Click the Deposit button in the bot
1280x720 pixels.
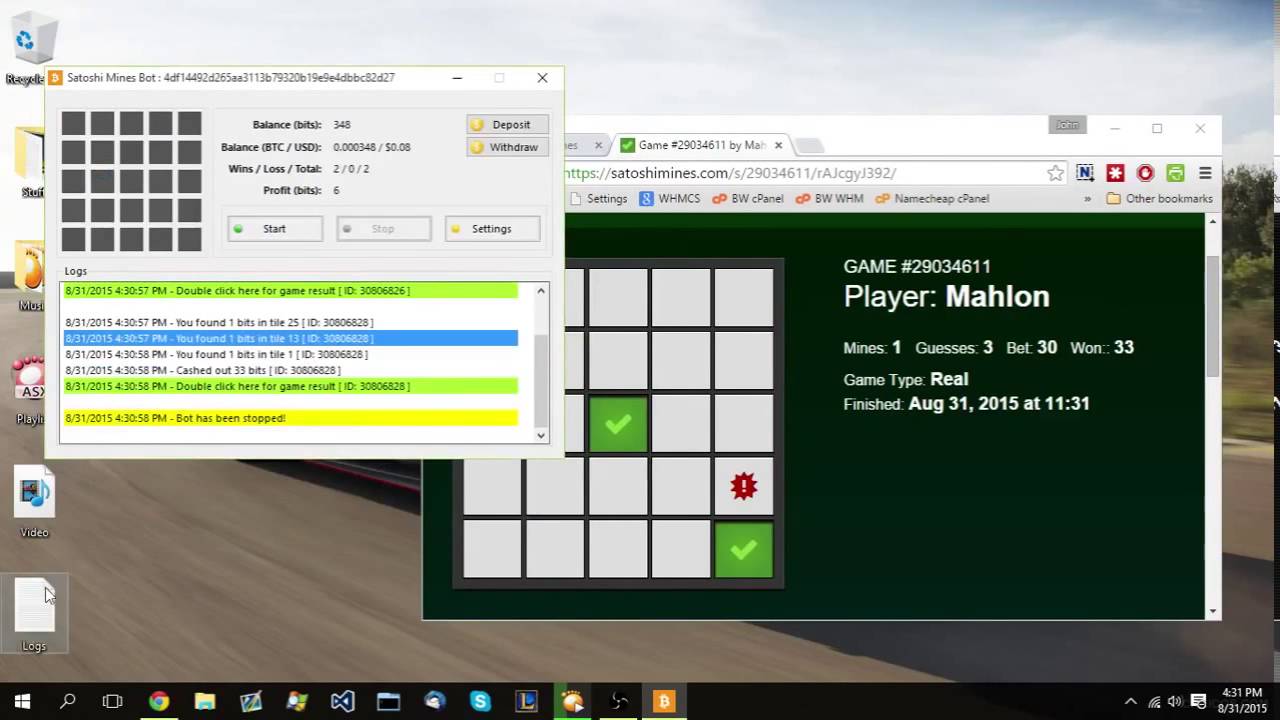(508, 125)
